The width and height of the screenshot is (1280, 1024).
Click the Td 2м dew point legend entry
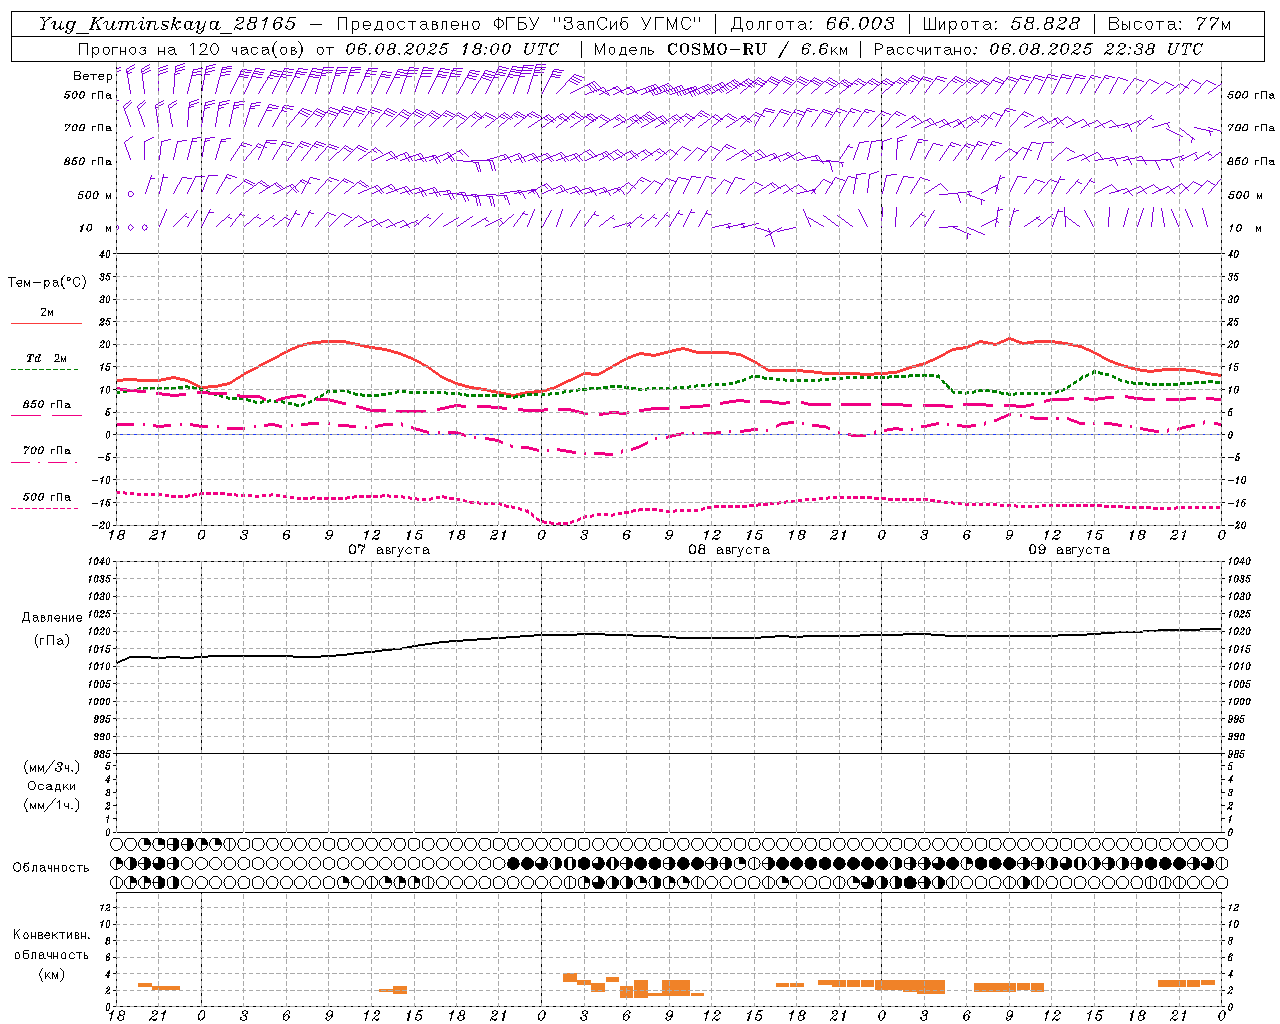coord(47,358)
